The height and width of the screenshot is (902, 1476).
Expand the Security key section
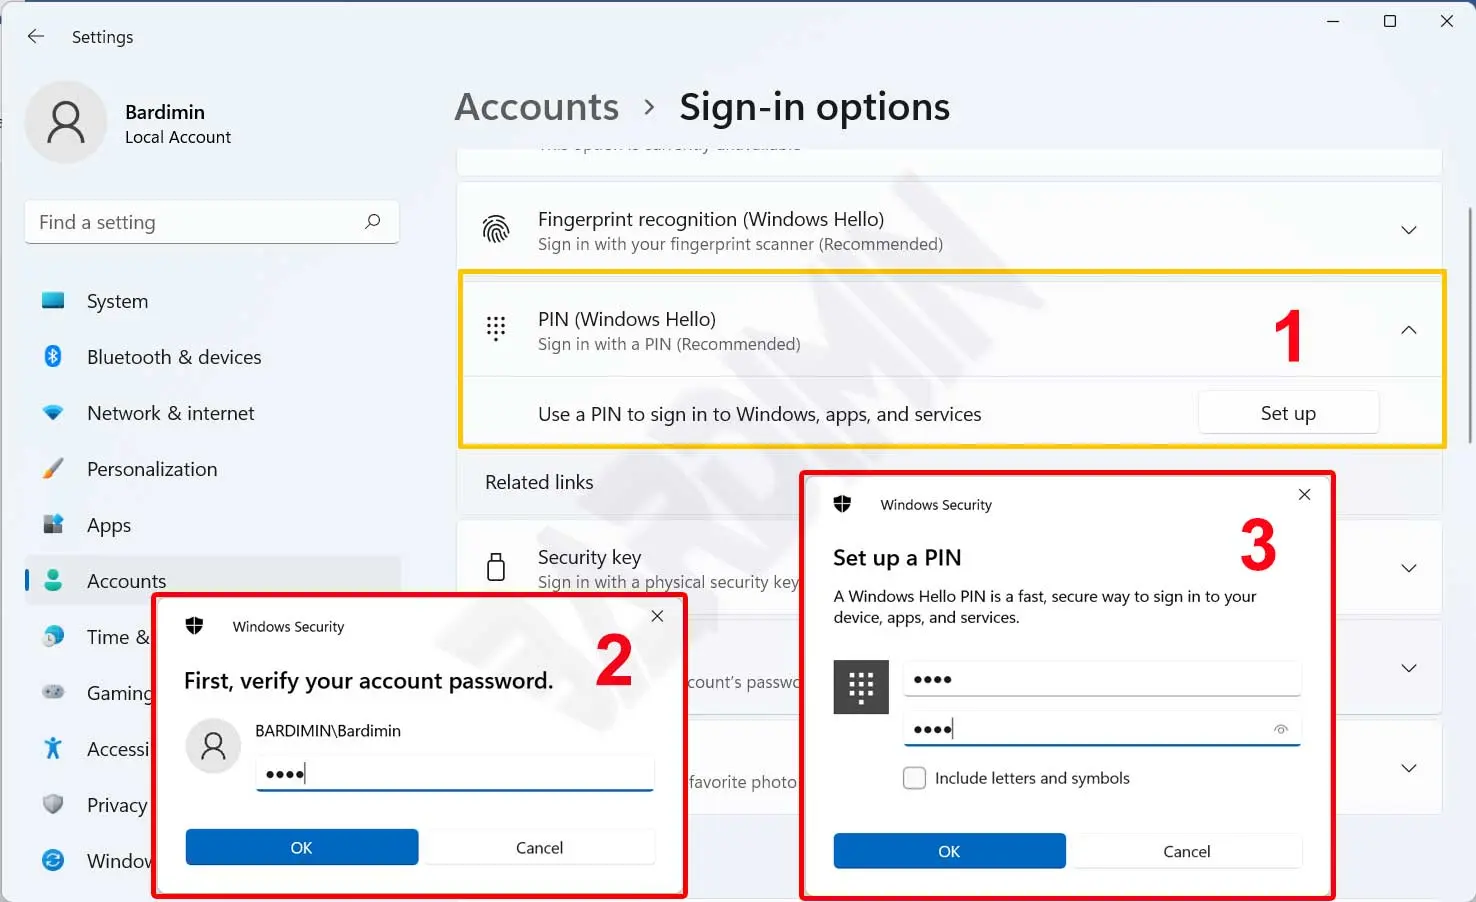point(1408,568)
